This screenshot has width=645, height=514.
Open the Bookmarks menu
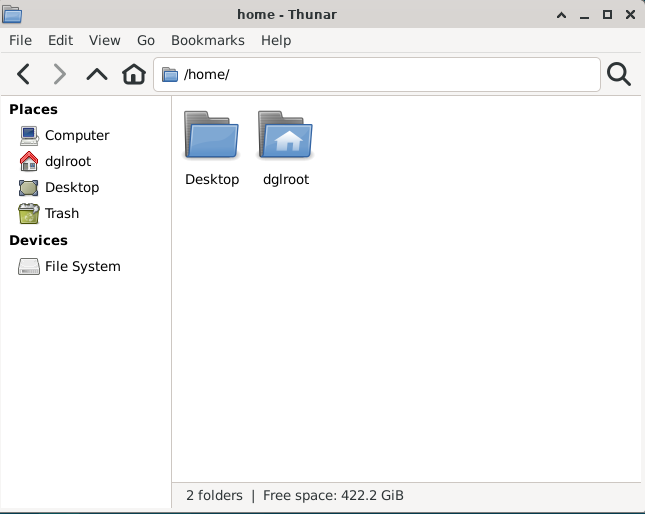[208, 40]
